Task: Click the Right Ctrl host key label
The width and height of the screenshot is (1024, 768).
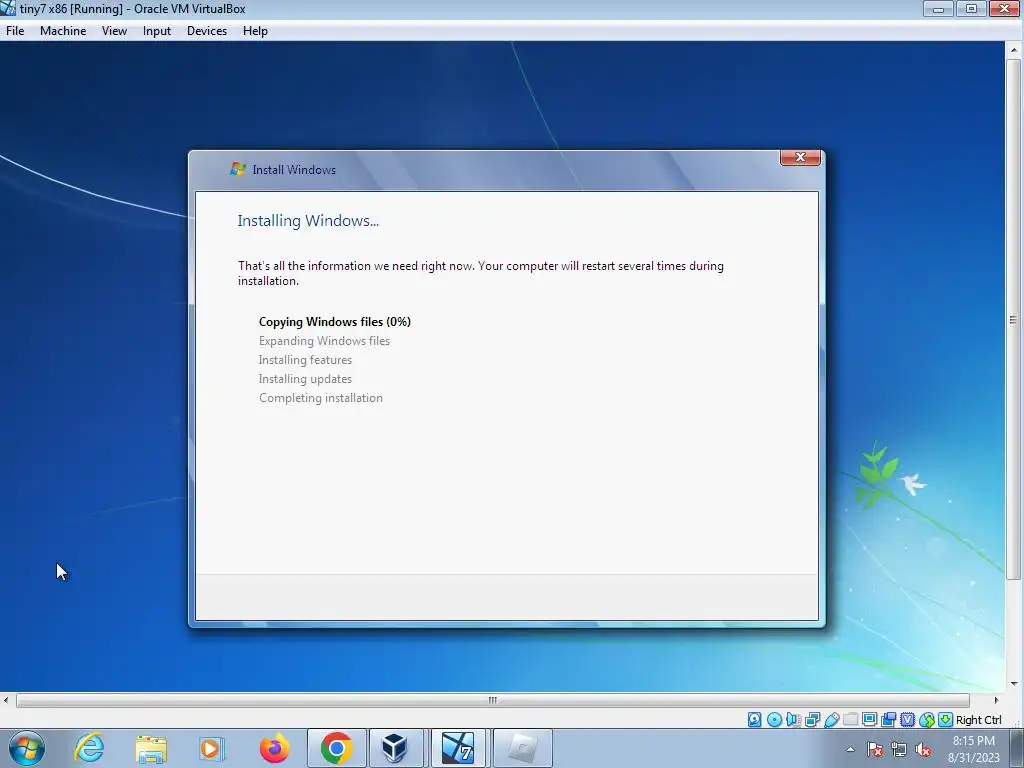Action: tap(978, 720)
